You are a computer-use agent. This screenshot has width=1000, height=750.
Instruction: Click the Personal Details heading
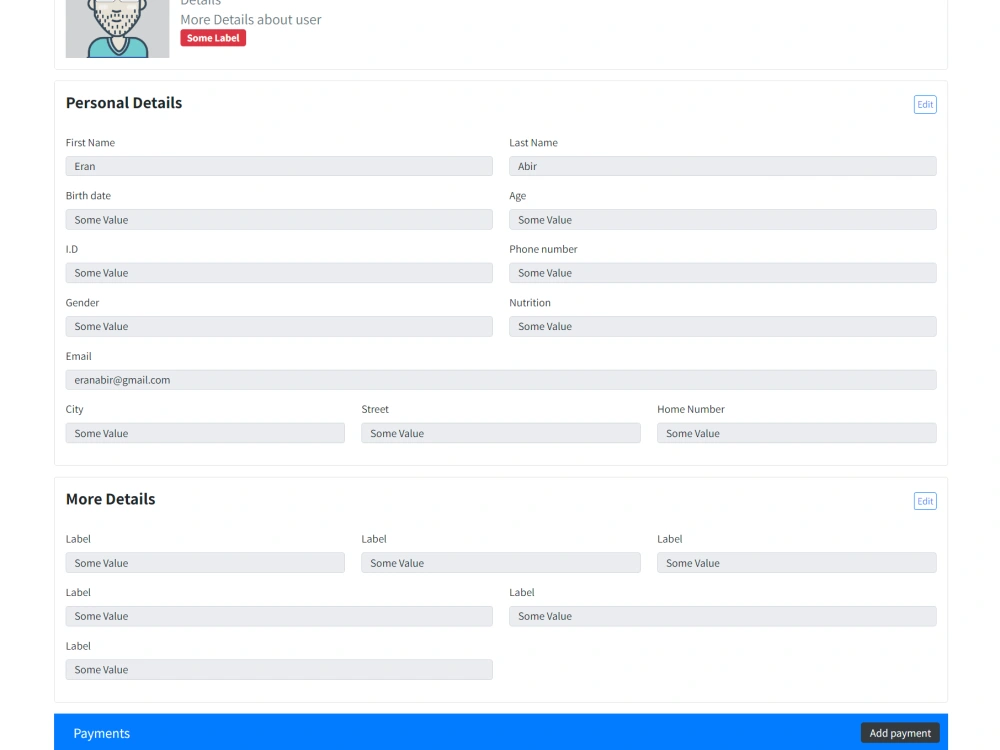coord(124,103)
